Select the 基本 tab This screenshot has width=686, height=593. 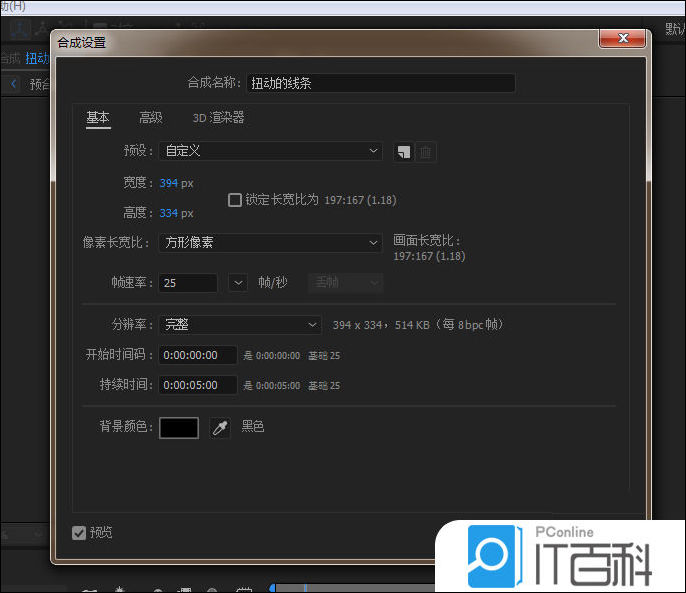[98, 118]
